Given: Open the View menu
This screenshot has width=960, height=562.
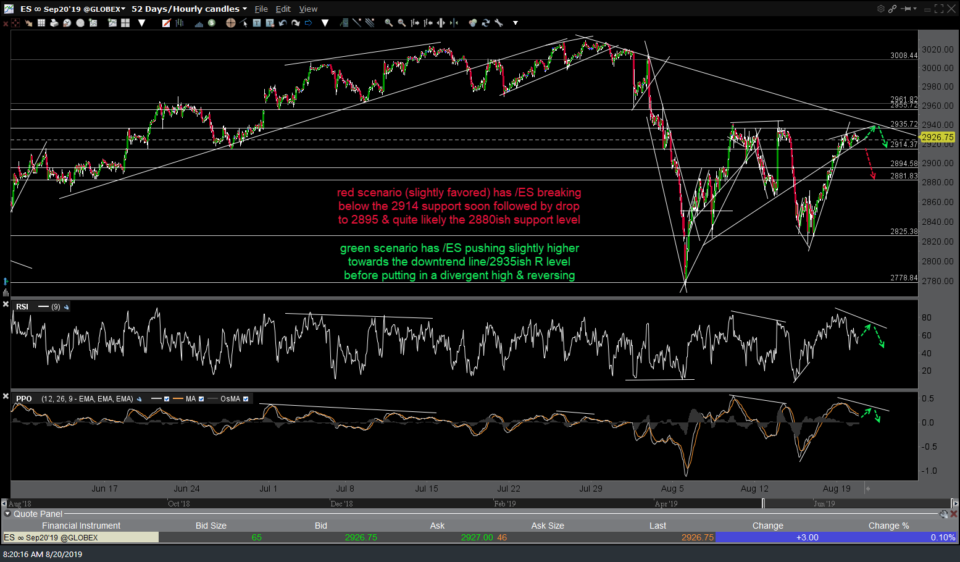Looking at the screenshot, I should pos(308,9).
